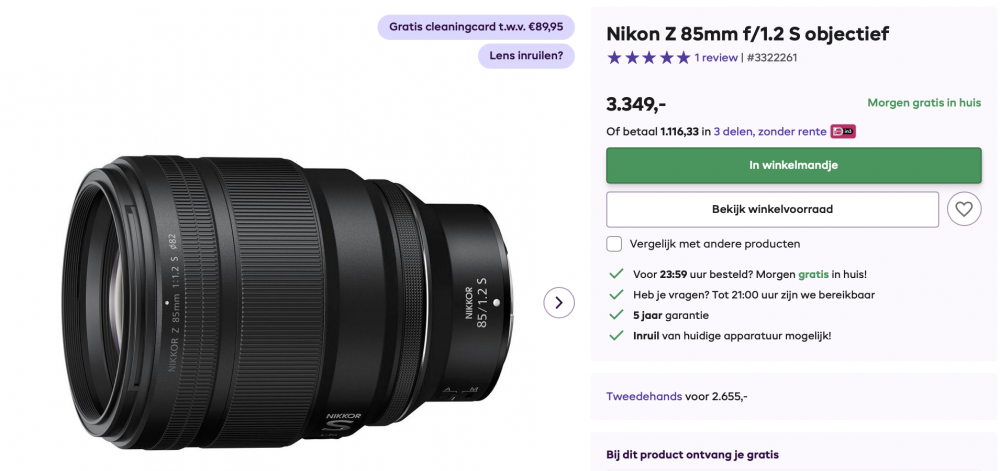Click checkmark beside Inruil van huidige apparatuur
This screenshot has width=1000, height=471.
click(x=615, y=335)
